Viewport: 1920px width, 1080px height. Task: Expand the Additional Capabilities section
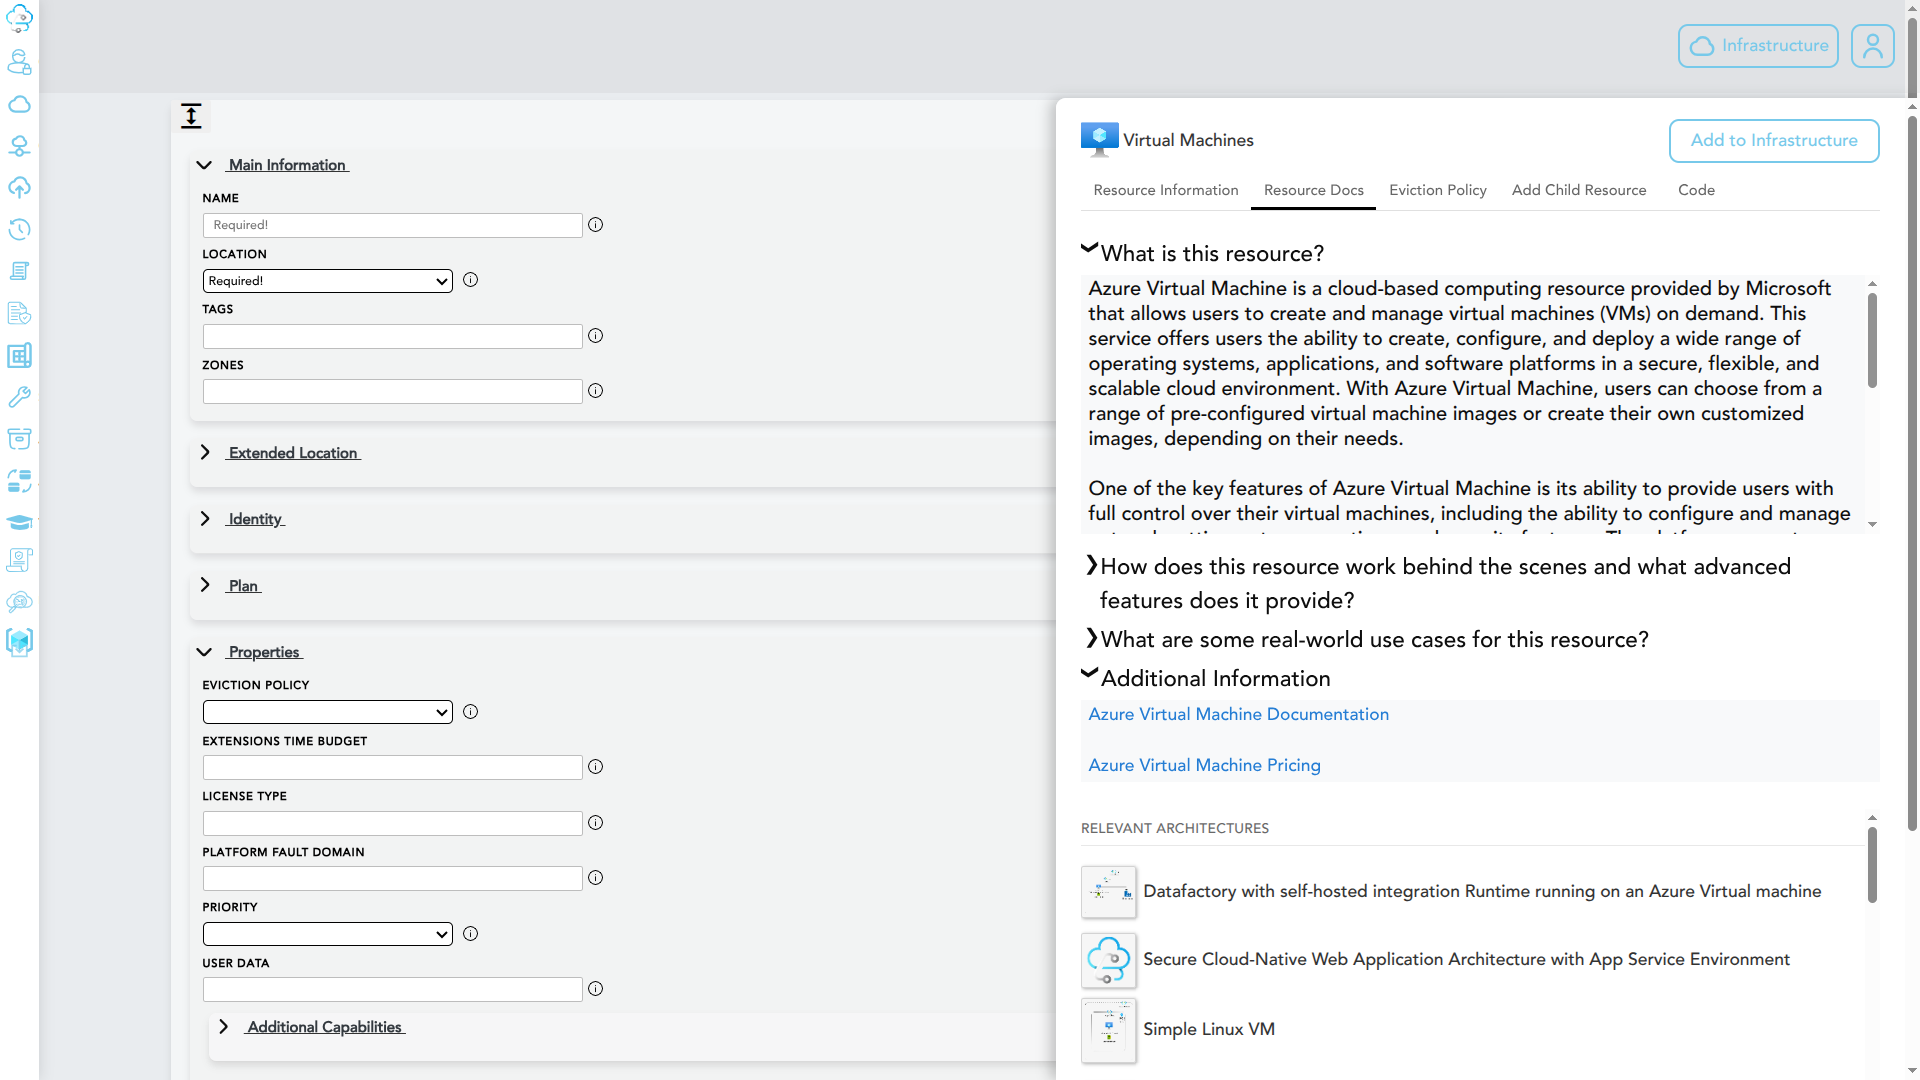(x=224, y=1027)
